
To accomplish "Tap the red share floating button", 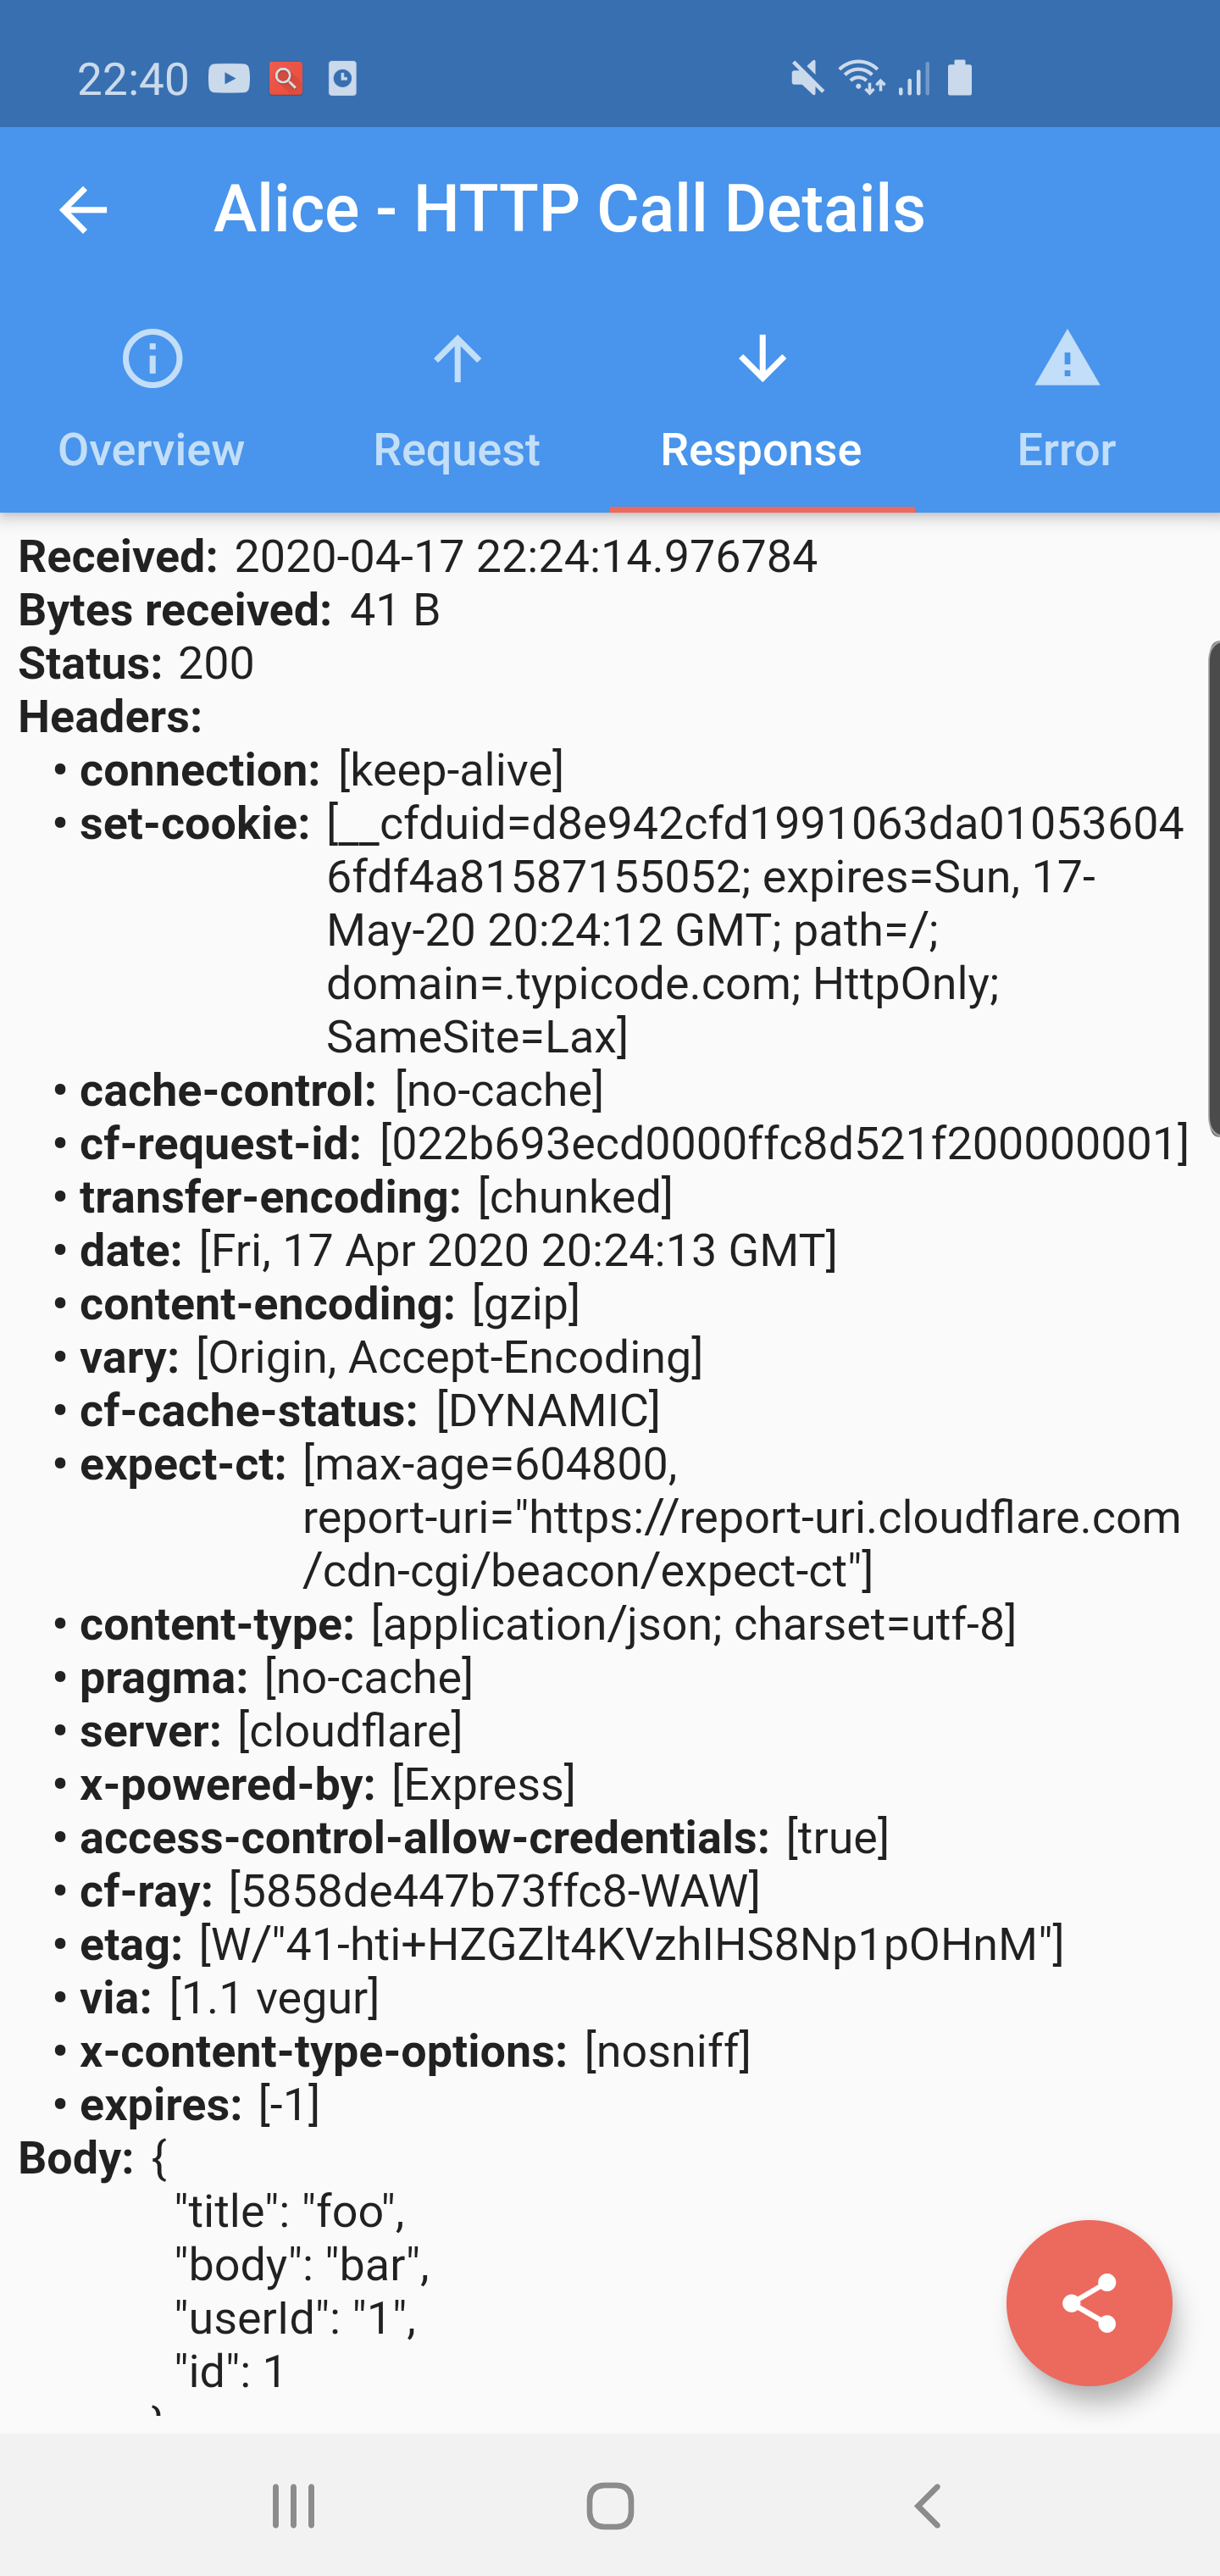I will click(x=1088, y=2303).
